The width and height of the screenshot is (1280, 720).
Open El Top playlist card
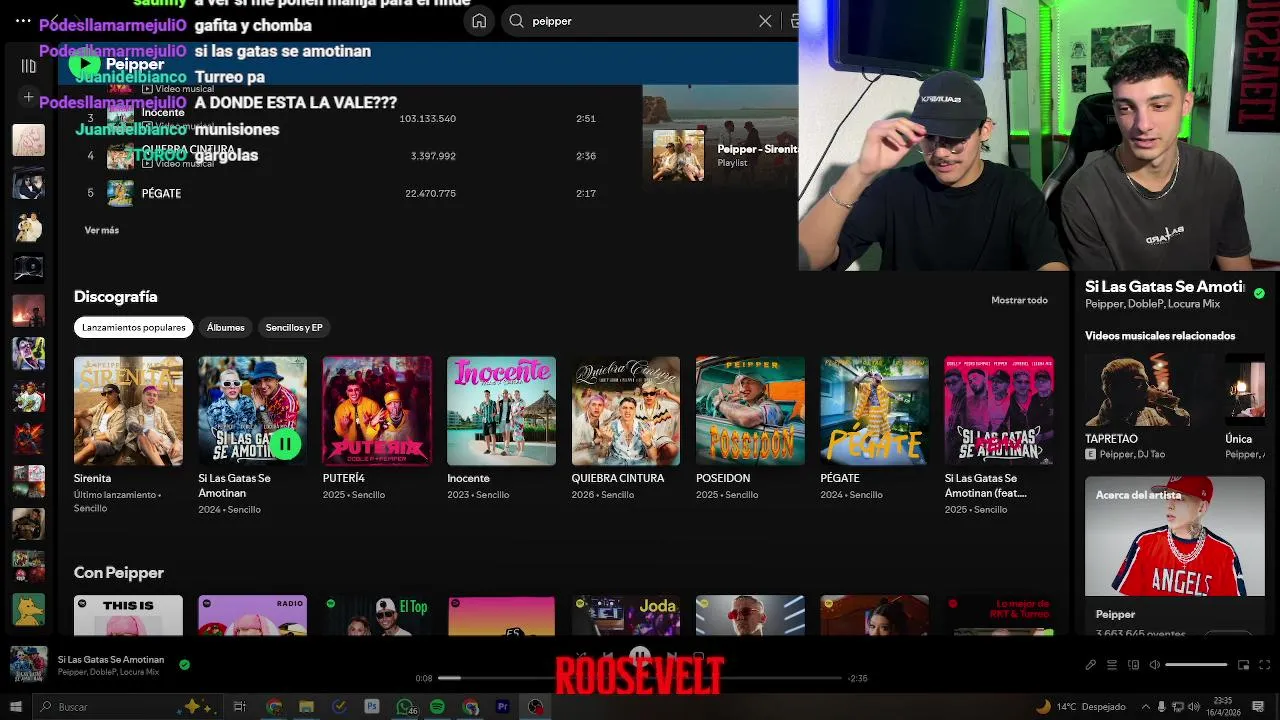[377, 616]
